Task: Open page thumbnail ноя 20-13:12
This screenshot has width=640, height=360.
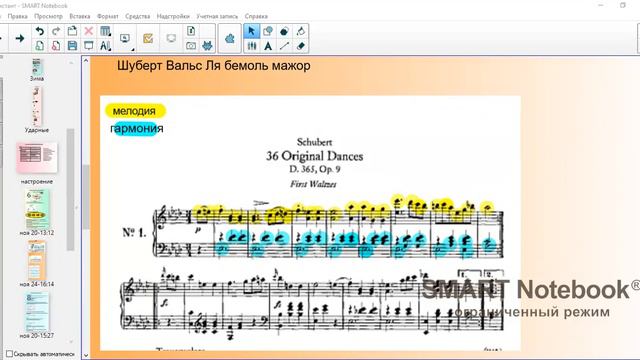Action: tap(37, 209)
